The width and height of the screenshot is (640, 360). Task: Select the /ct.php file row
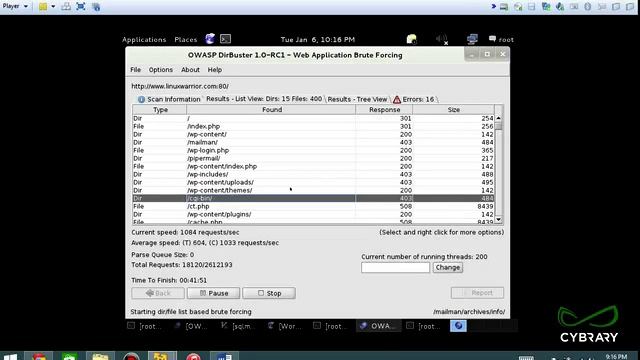click(313, 207)
